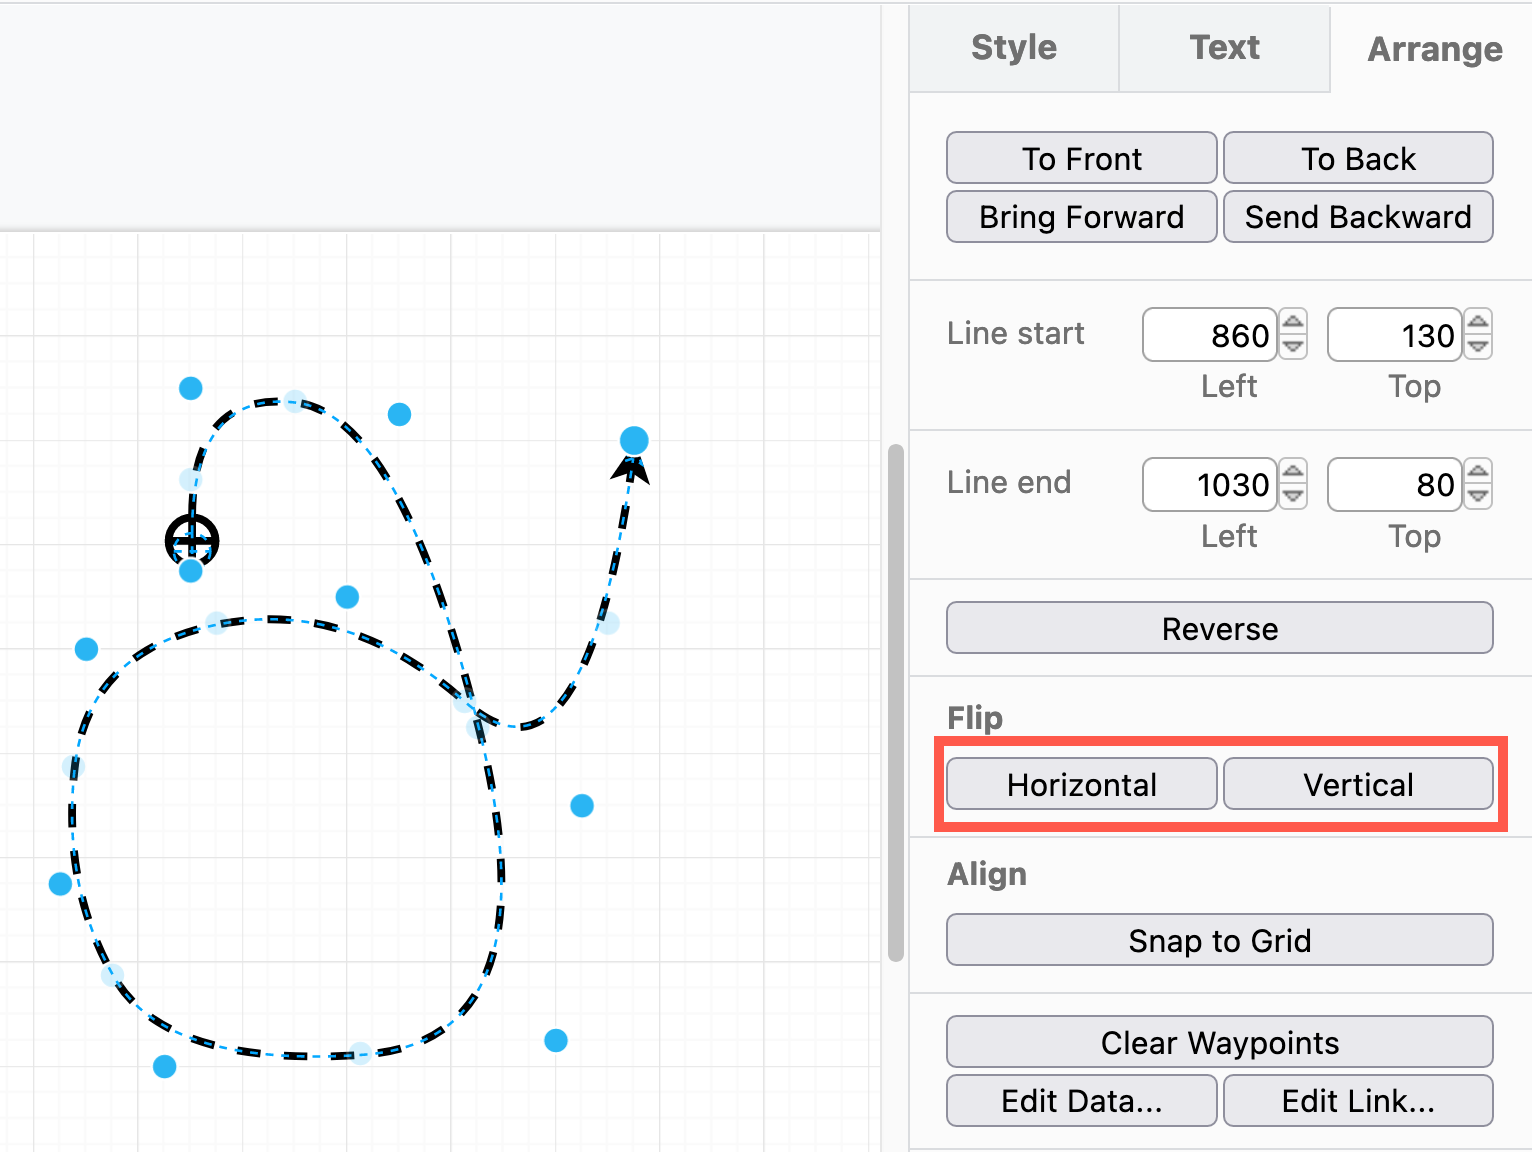Viewport: 1532px width, 1152px height.
Task: Click Bring Forward
Action: pyautogui.click(x=1080, y=217)
